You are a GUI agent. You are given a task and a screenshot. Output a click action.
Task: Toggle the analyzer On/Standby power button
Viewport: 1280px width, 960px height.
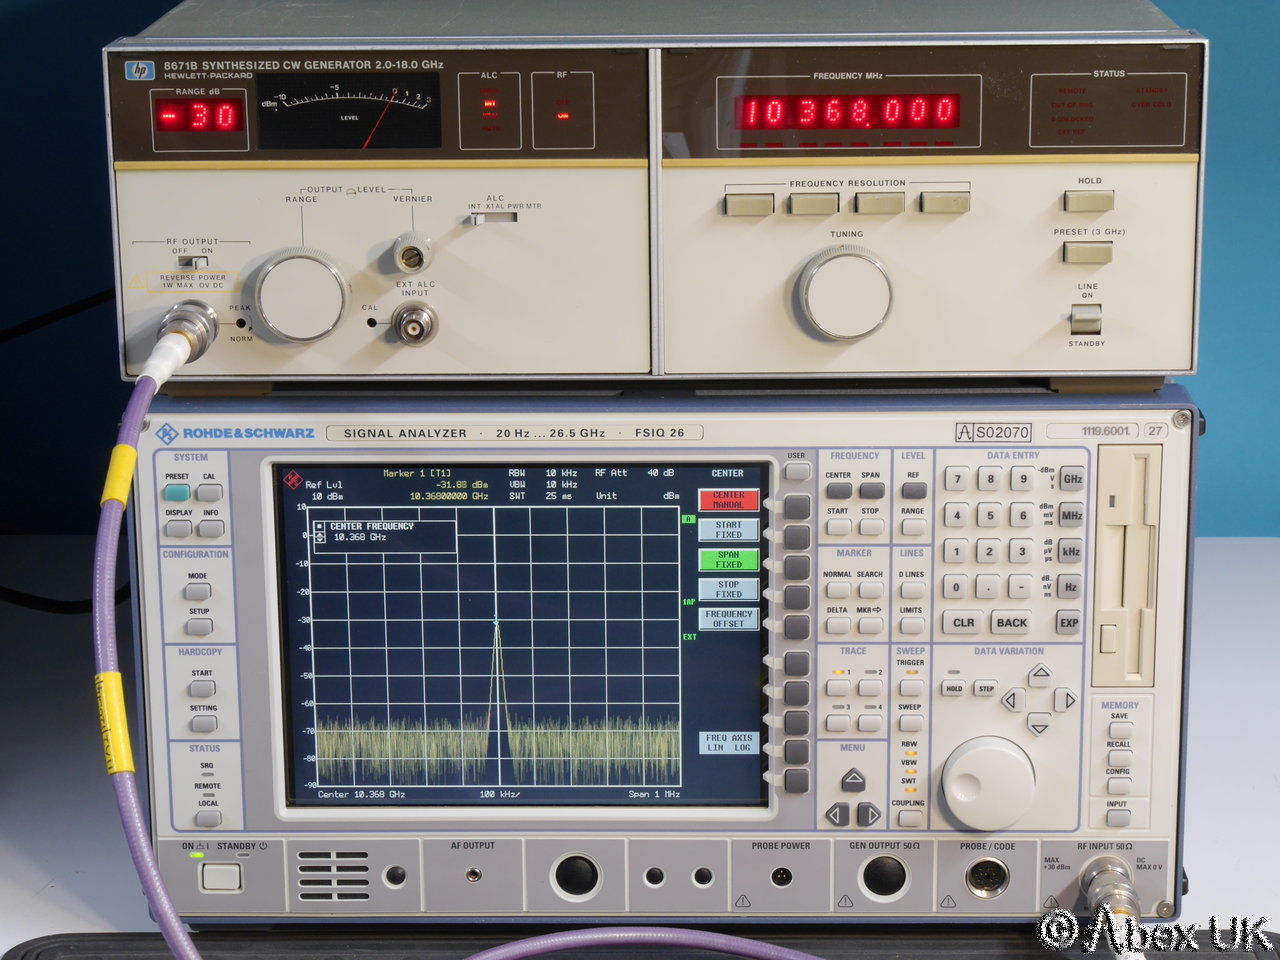click(220, 877)
